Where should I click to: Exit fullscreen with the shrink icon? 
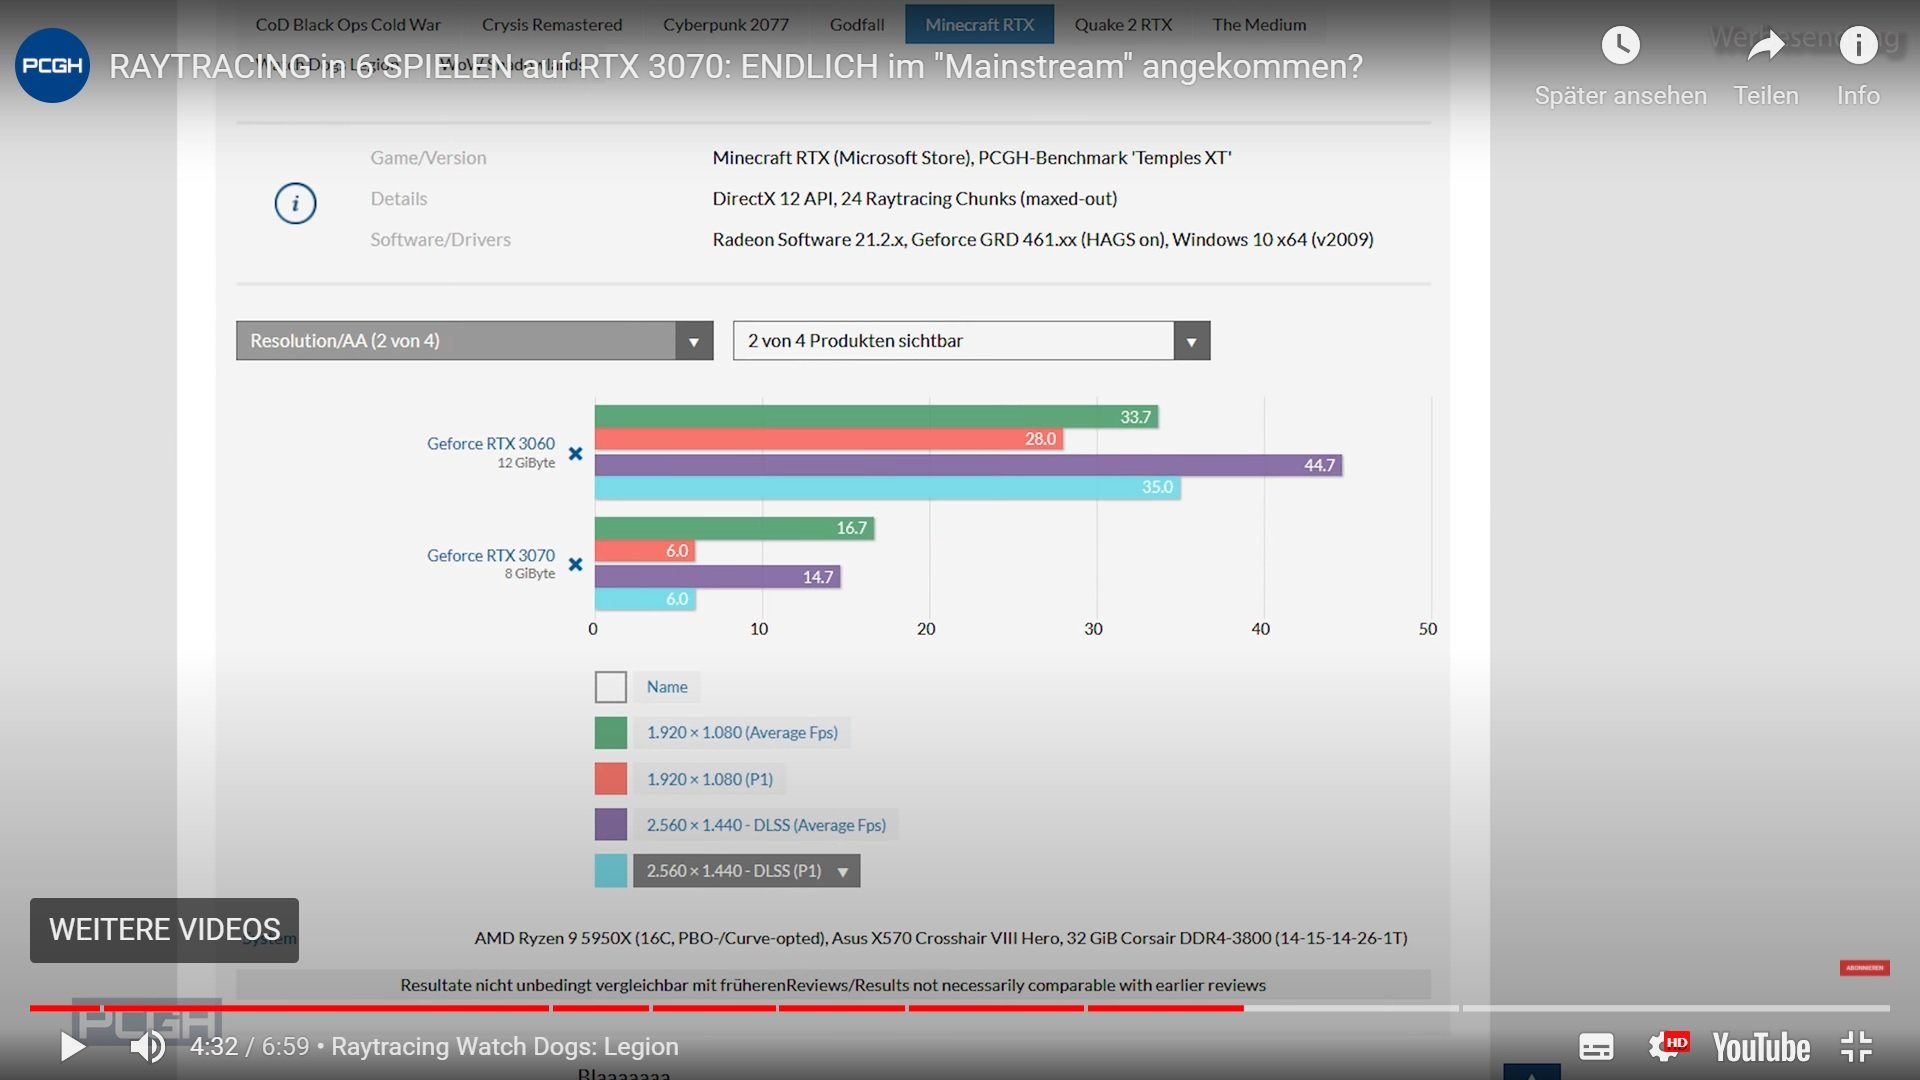[1856, 1047]
